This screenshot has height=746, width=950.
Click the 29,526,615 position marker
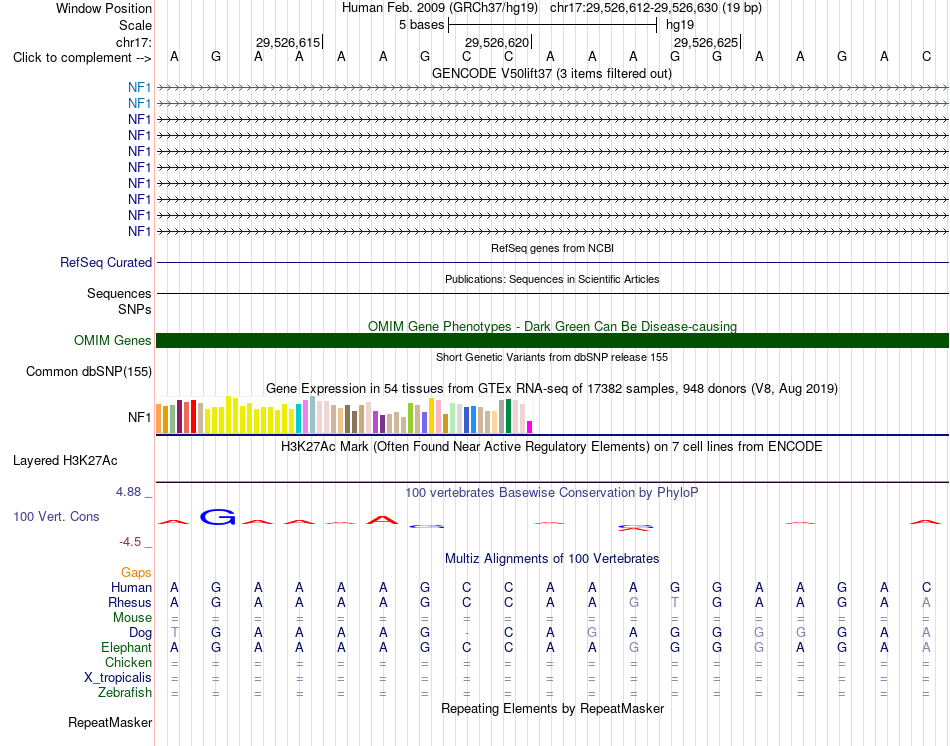288,42
